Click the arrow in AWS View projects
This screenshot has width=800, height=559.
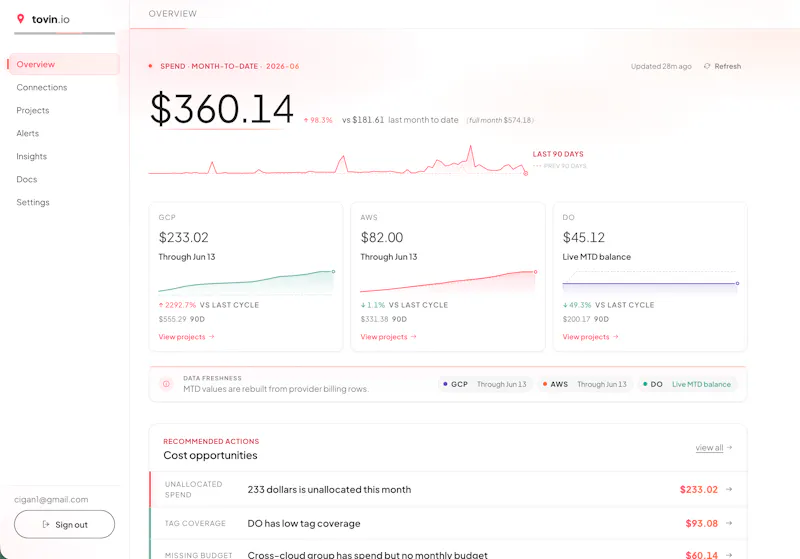[x=414, y=337]
